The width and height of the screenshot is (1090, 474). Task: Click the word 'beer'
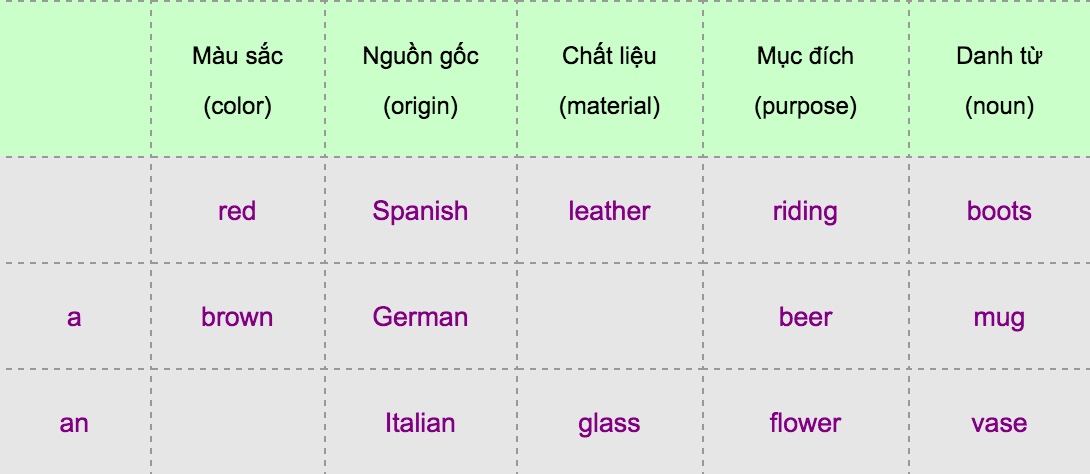point(805,317)
